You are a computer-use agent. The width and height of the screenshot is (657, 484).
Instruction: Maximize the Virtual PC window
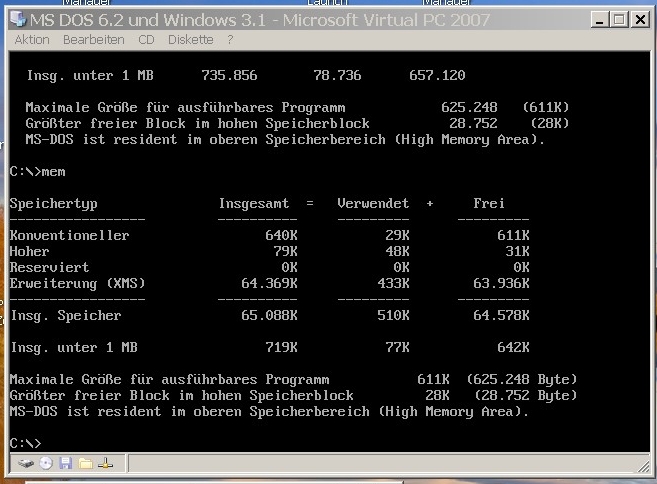coord(619,20)
